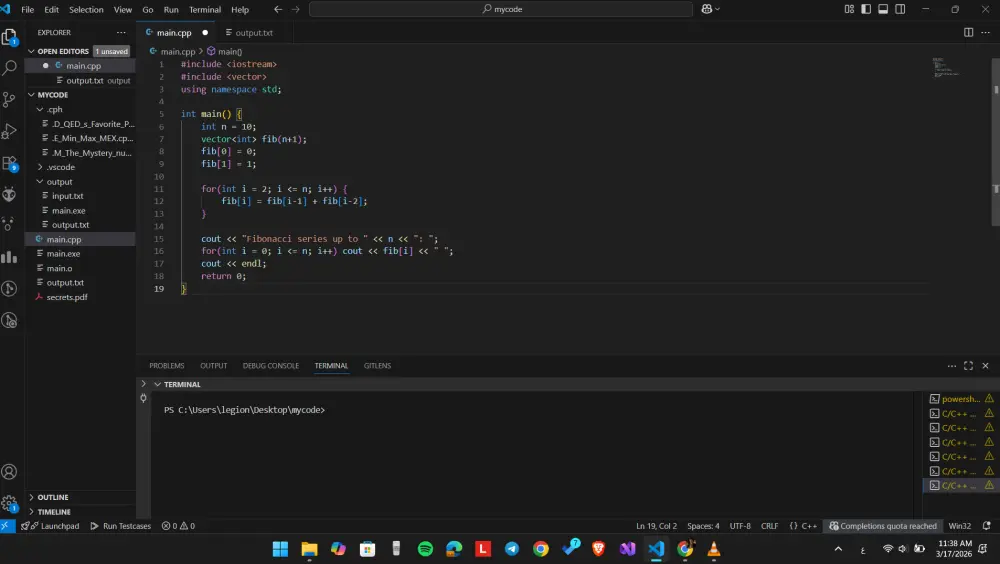Screen dimensions: 1000x564
Task: Open File Explorer from taskbar
Action: click(309, 549)
